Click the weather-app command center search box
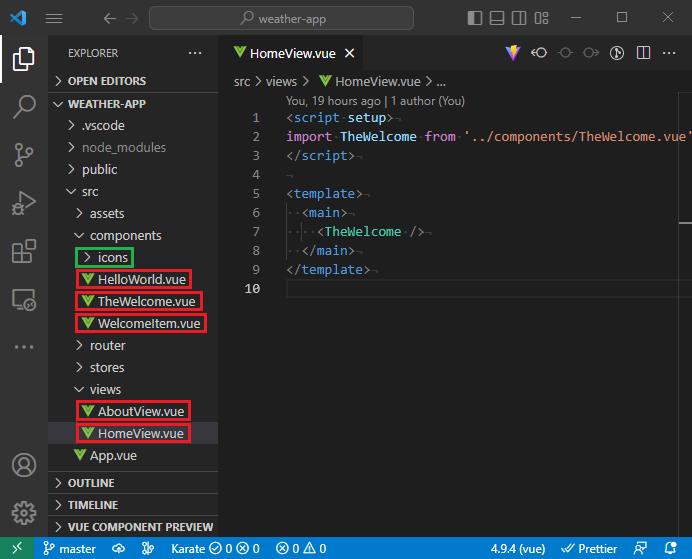692x559 pixels. tap(282, 19)
